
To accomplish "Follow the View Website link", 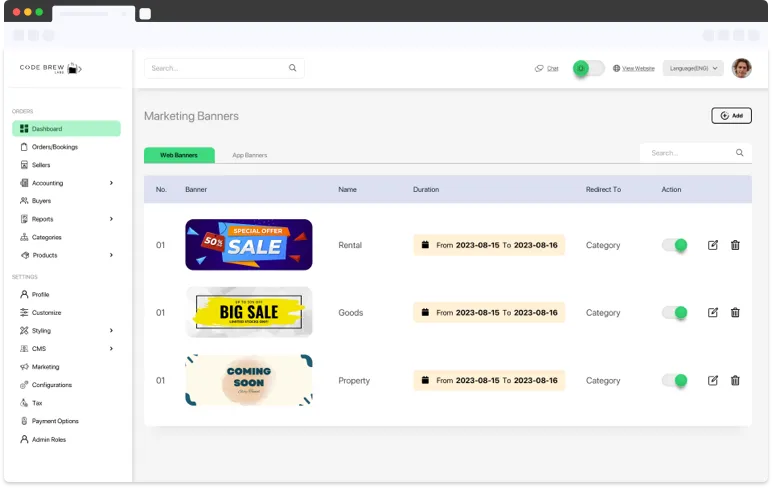I will (638, 68).
